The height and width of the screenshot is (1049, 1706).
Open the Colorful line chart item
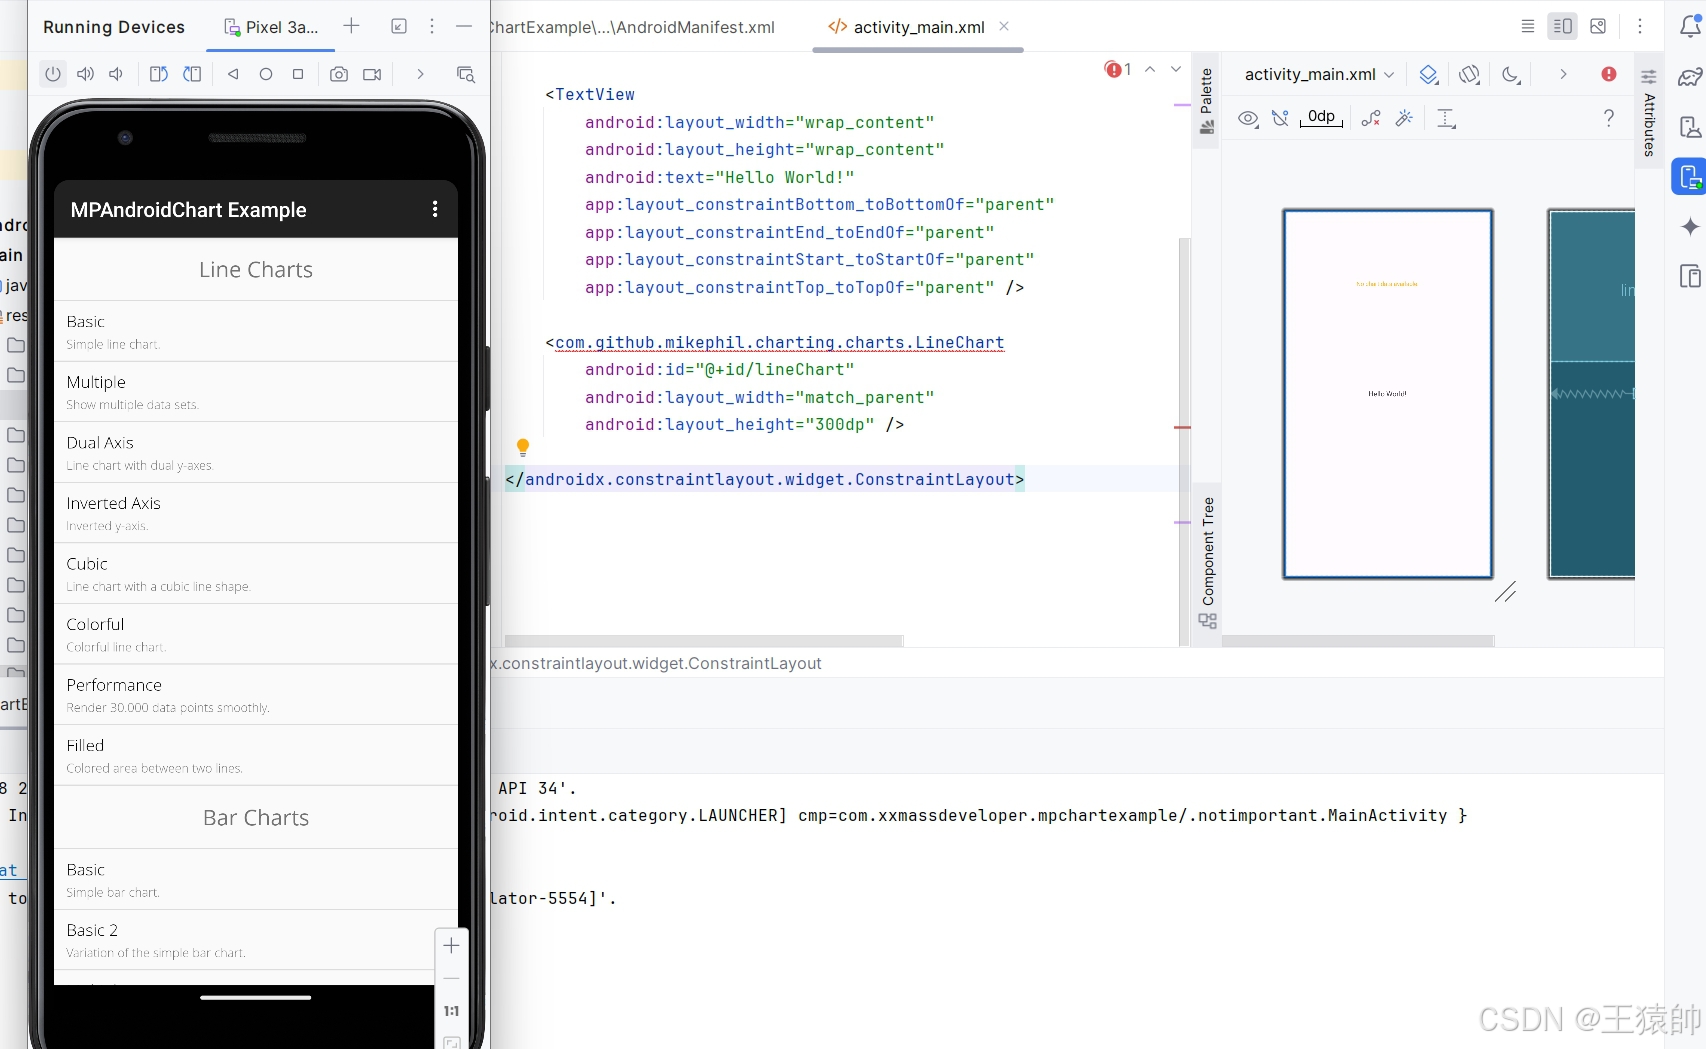click(256, 634)
